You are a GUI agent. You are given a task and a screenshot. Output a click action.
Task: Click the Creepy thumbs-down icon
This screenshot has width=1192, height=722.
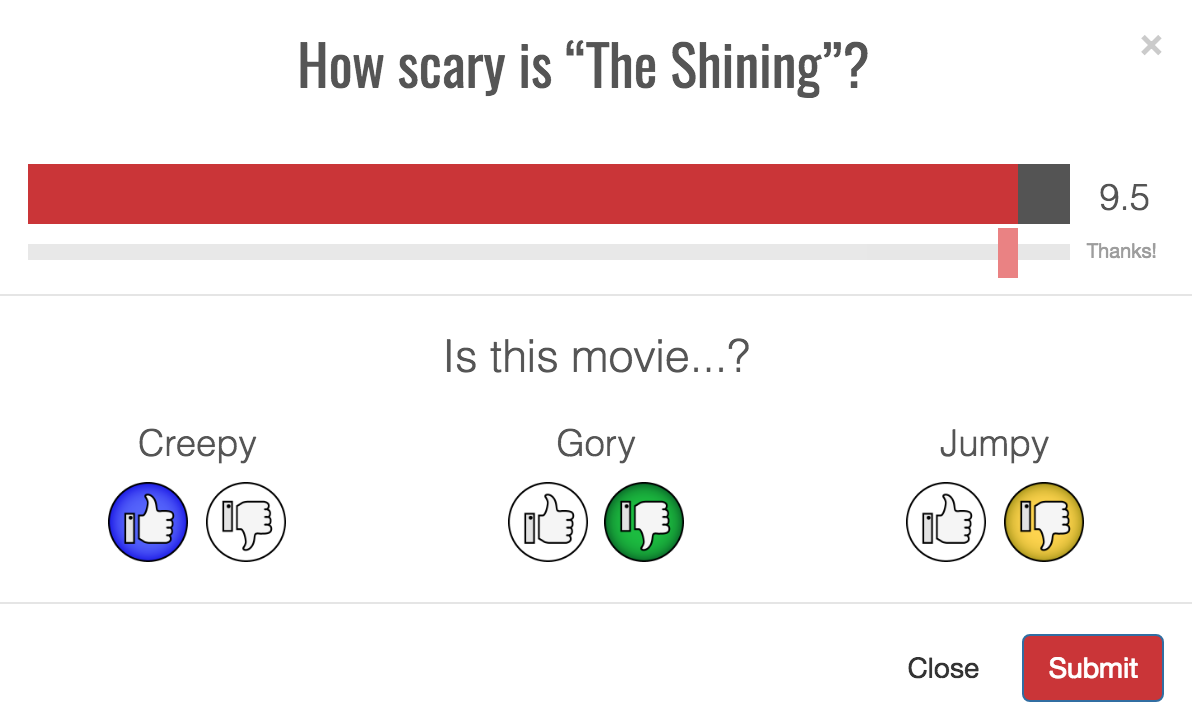(x=246, y=522)
